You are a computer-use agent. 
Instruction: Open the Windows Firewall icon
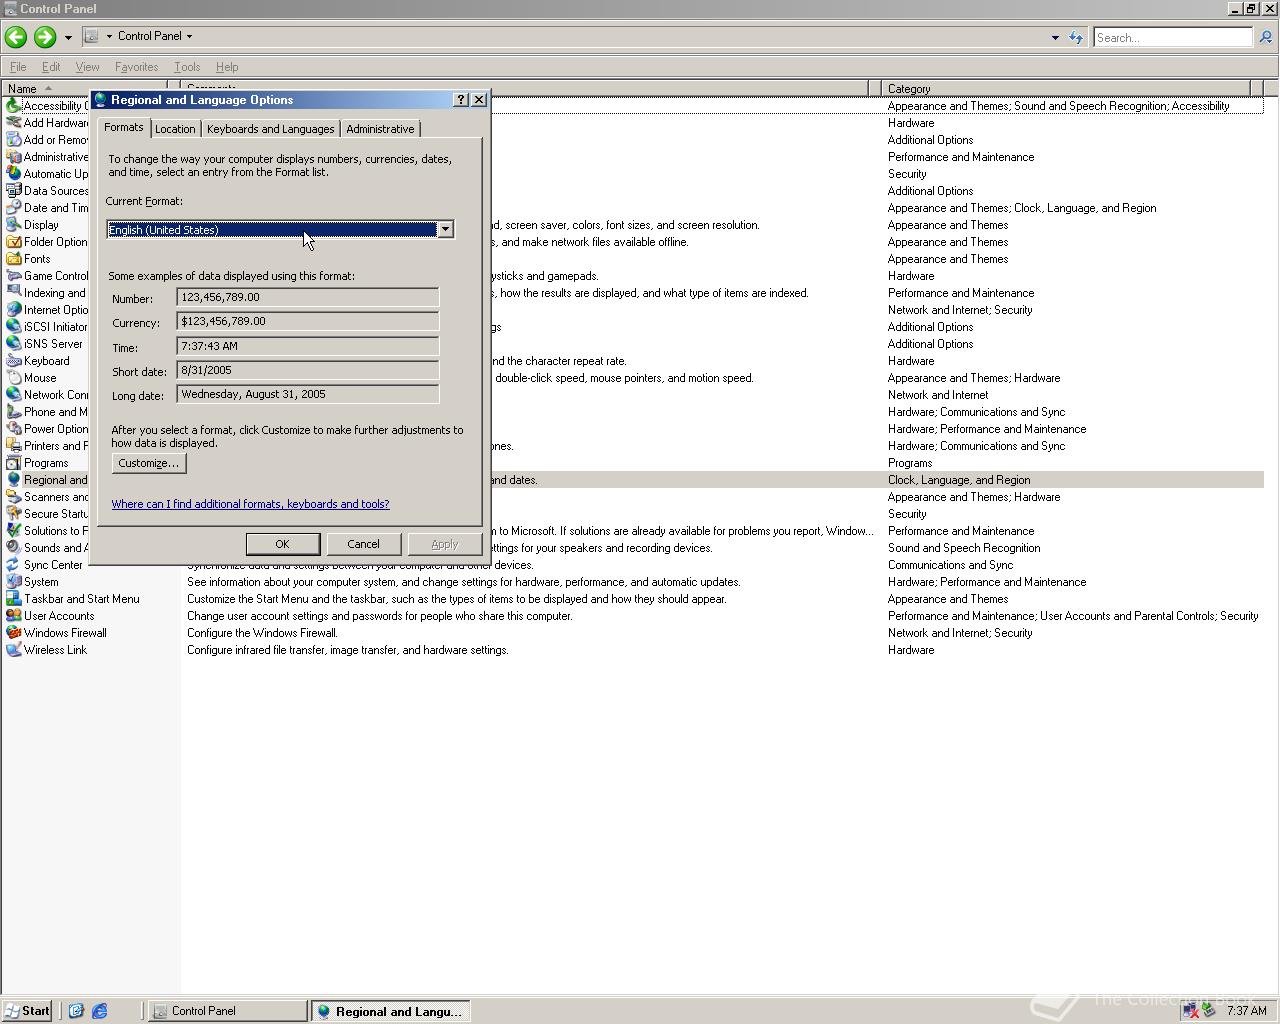click(14, 633)
